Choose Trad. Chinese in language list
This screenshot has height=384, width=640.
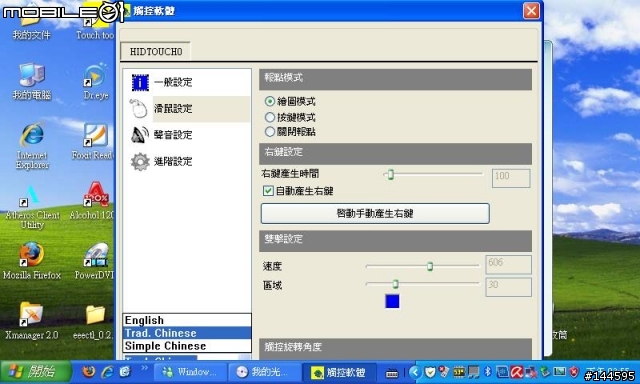187,333
